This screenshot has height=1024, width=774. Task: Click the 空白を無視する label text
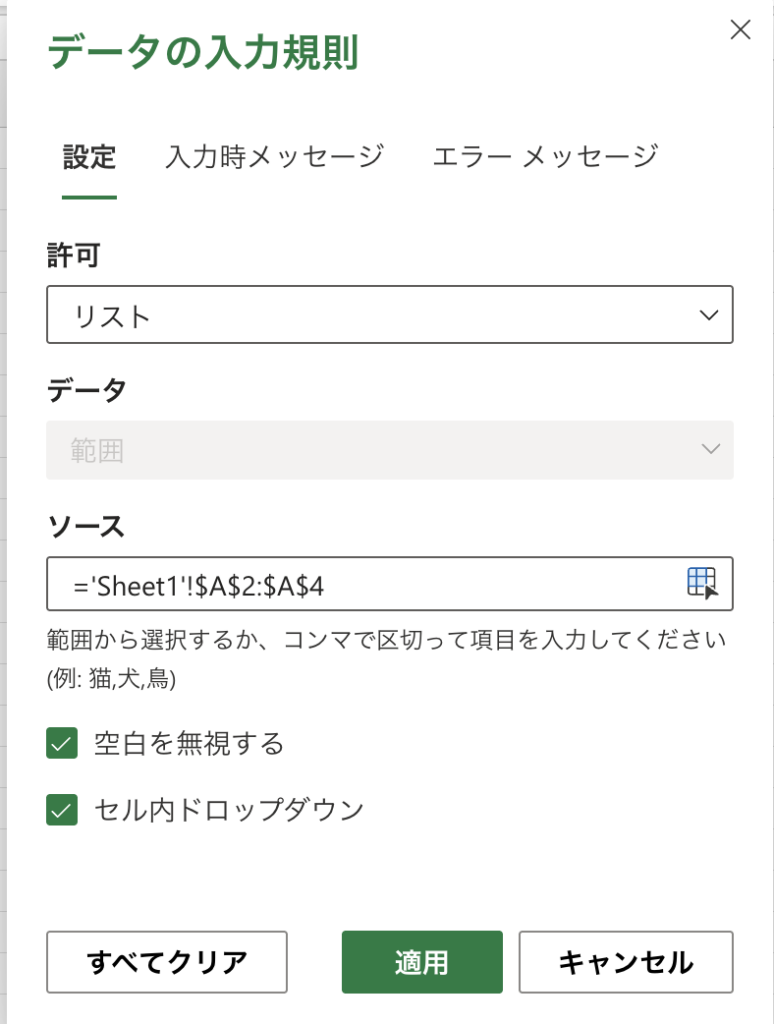[x=189, y=744]
